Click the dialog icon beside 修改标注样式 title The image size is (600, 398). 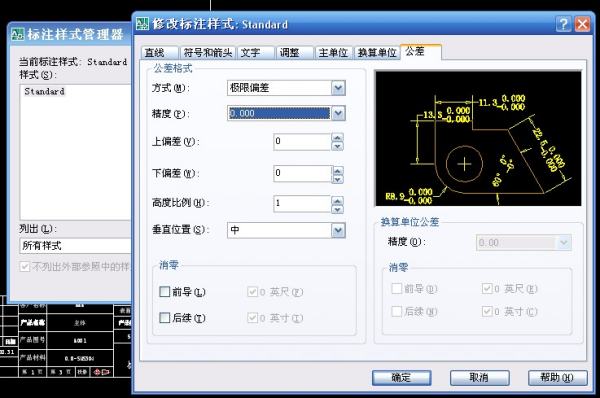(x=142, y=24)
